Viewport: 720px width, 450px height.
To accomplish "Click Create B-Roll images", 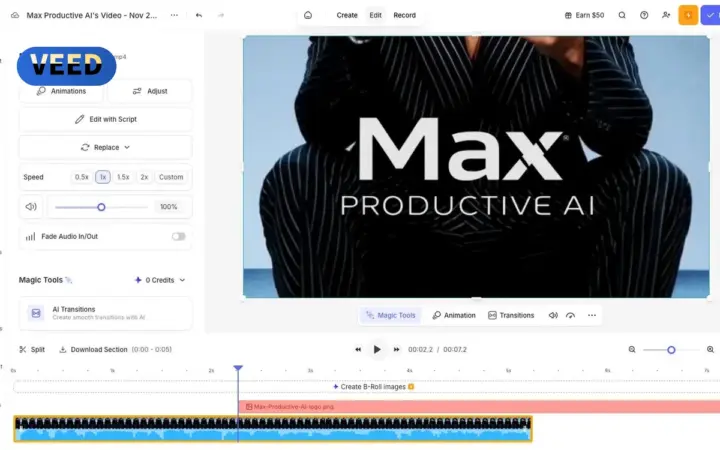I will 373,387.
